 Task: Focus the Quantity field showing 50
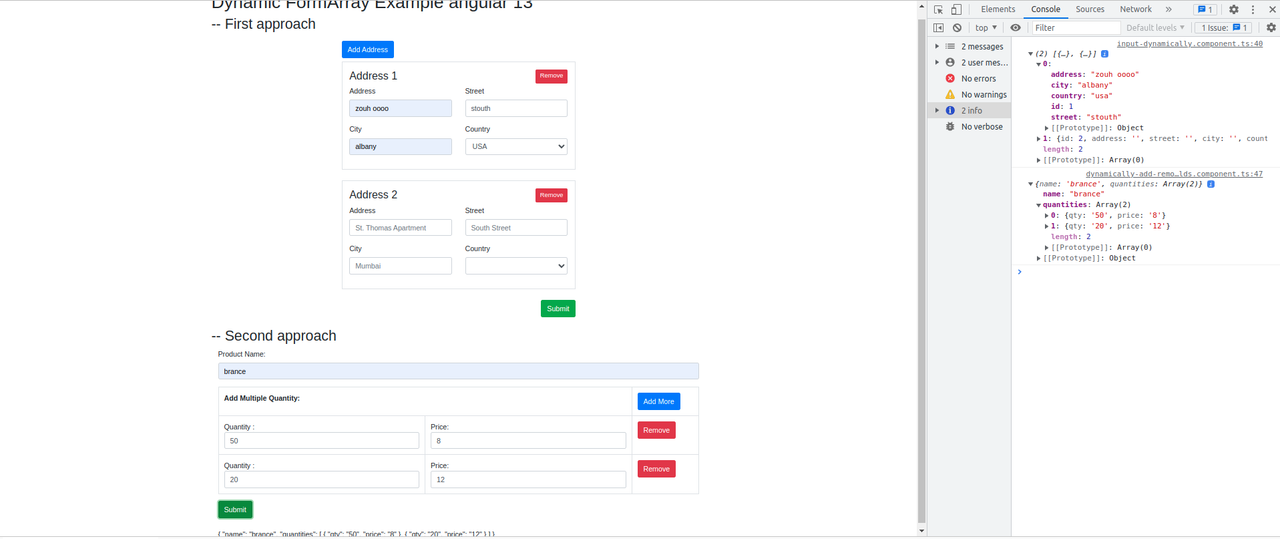321,441
